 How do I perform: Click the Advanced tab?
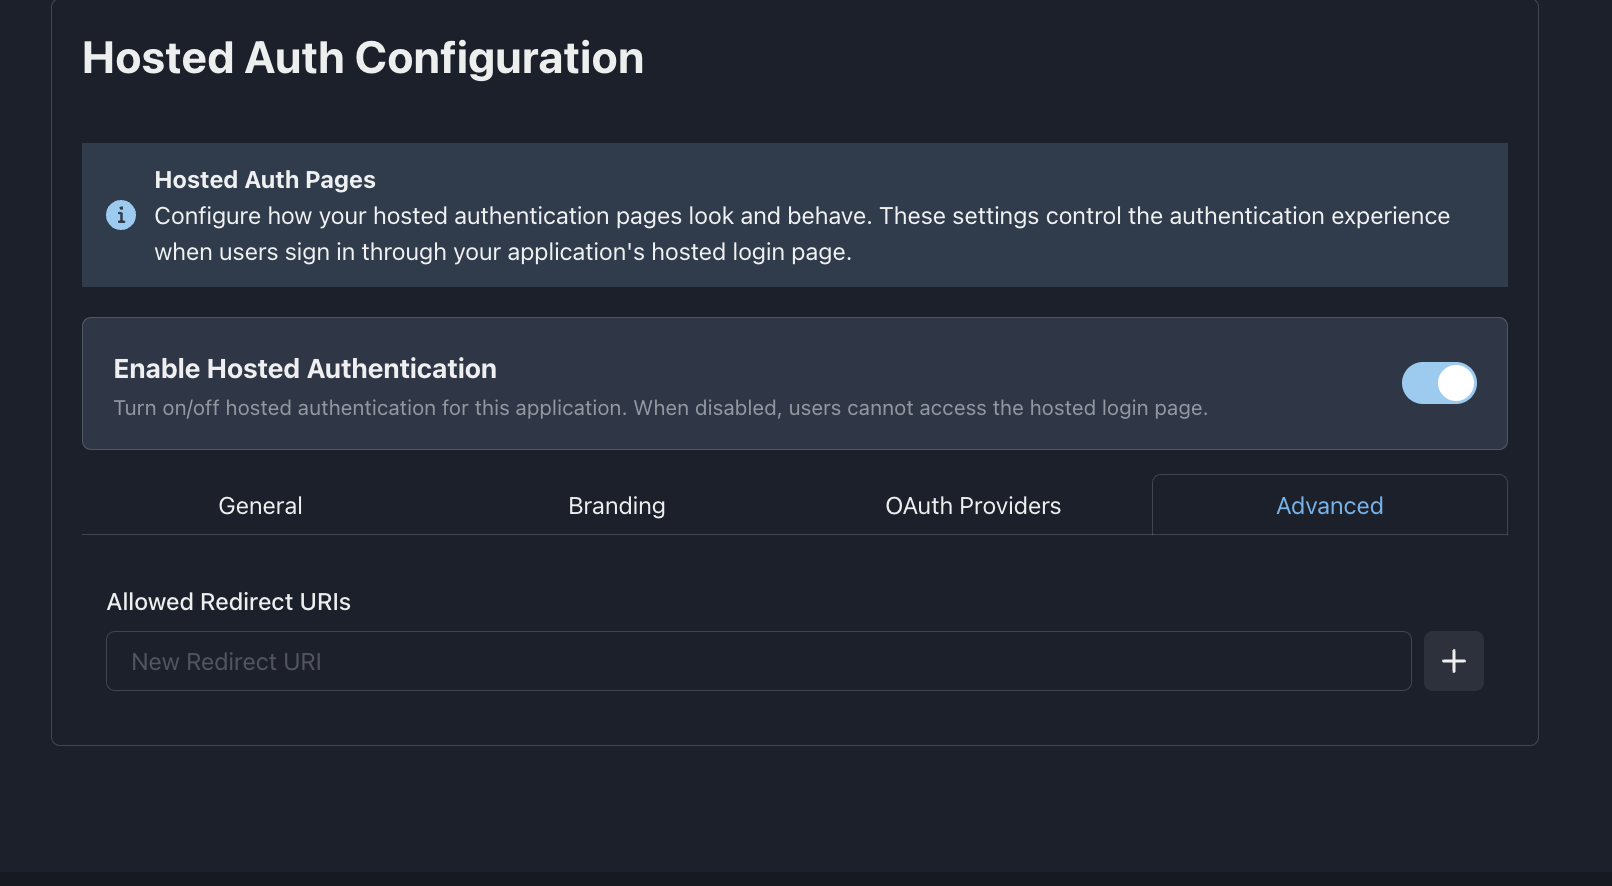coord(1329,506)
